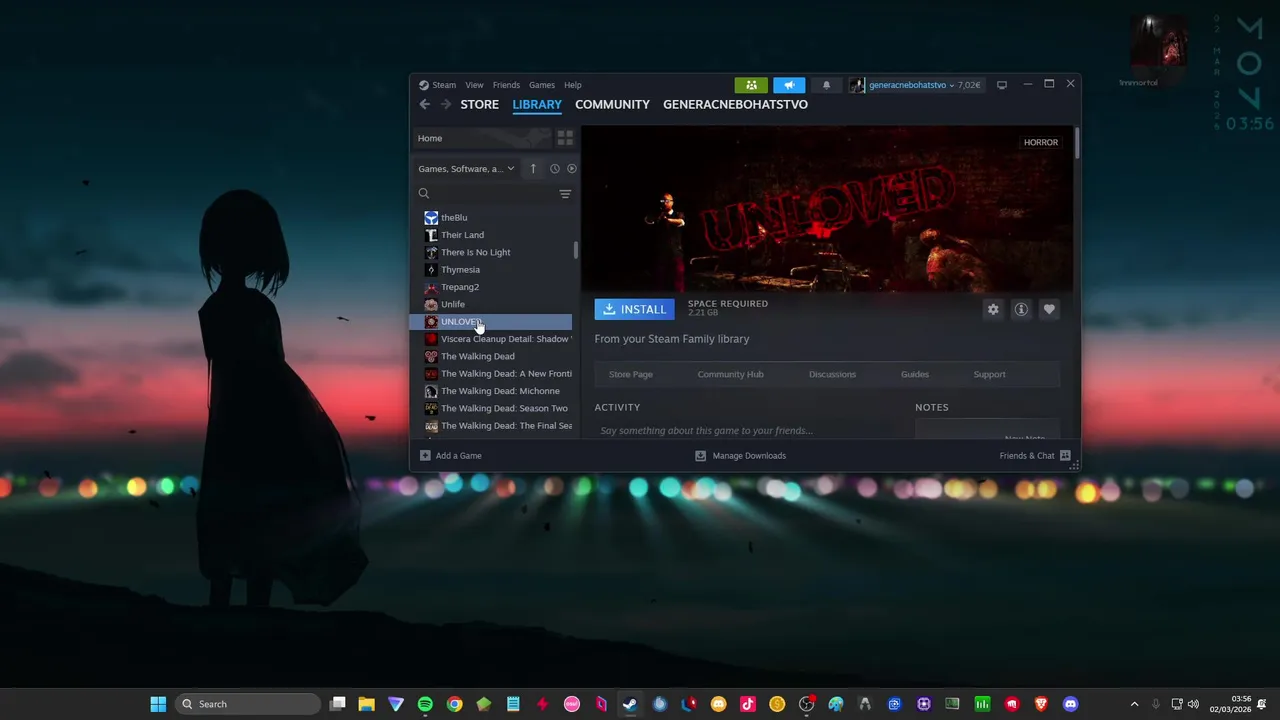Click the library search field
The width and height of the screenshot is (1280, 720).
(487, 194)
